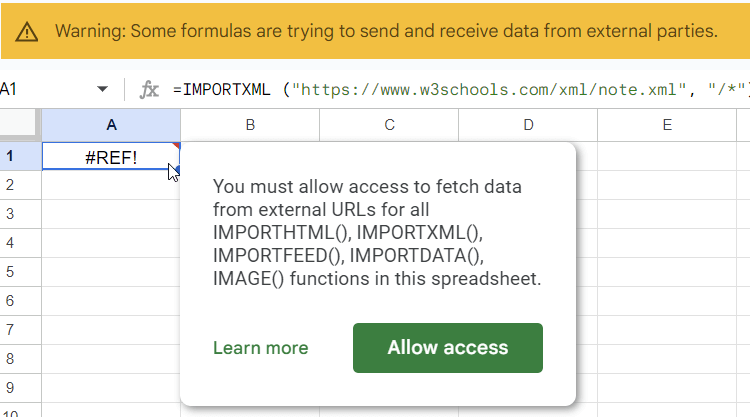This screenshot has height=417, width=750.
Task: Click the select-all corner box
Action: [20, 125]
